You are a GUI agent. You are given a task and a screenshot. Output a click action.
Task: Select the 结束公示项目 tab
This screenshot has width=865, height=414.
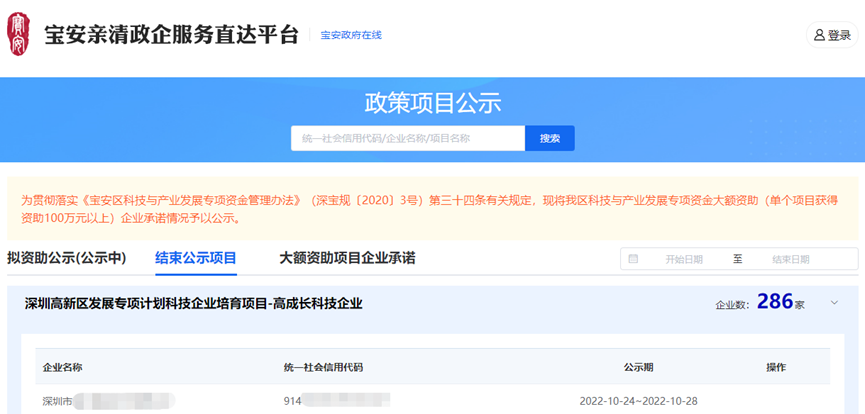click(196, 258)
